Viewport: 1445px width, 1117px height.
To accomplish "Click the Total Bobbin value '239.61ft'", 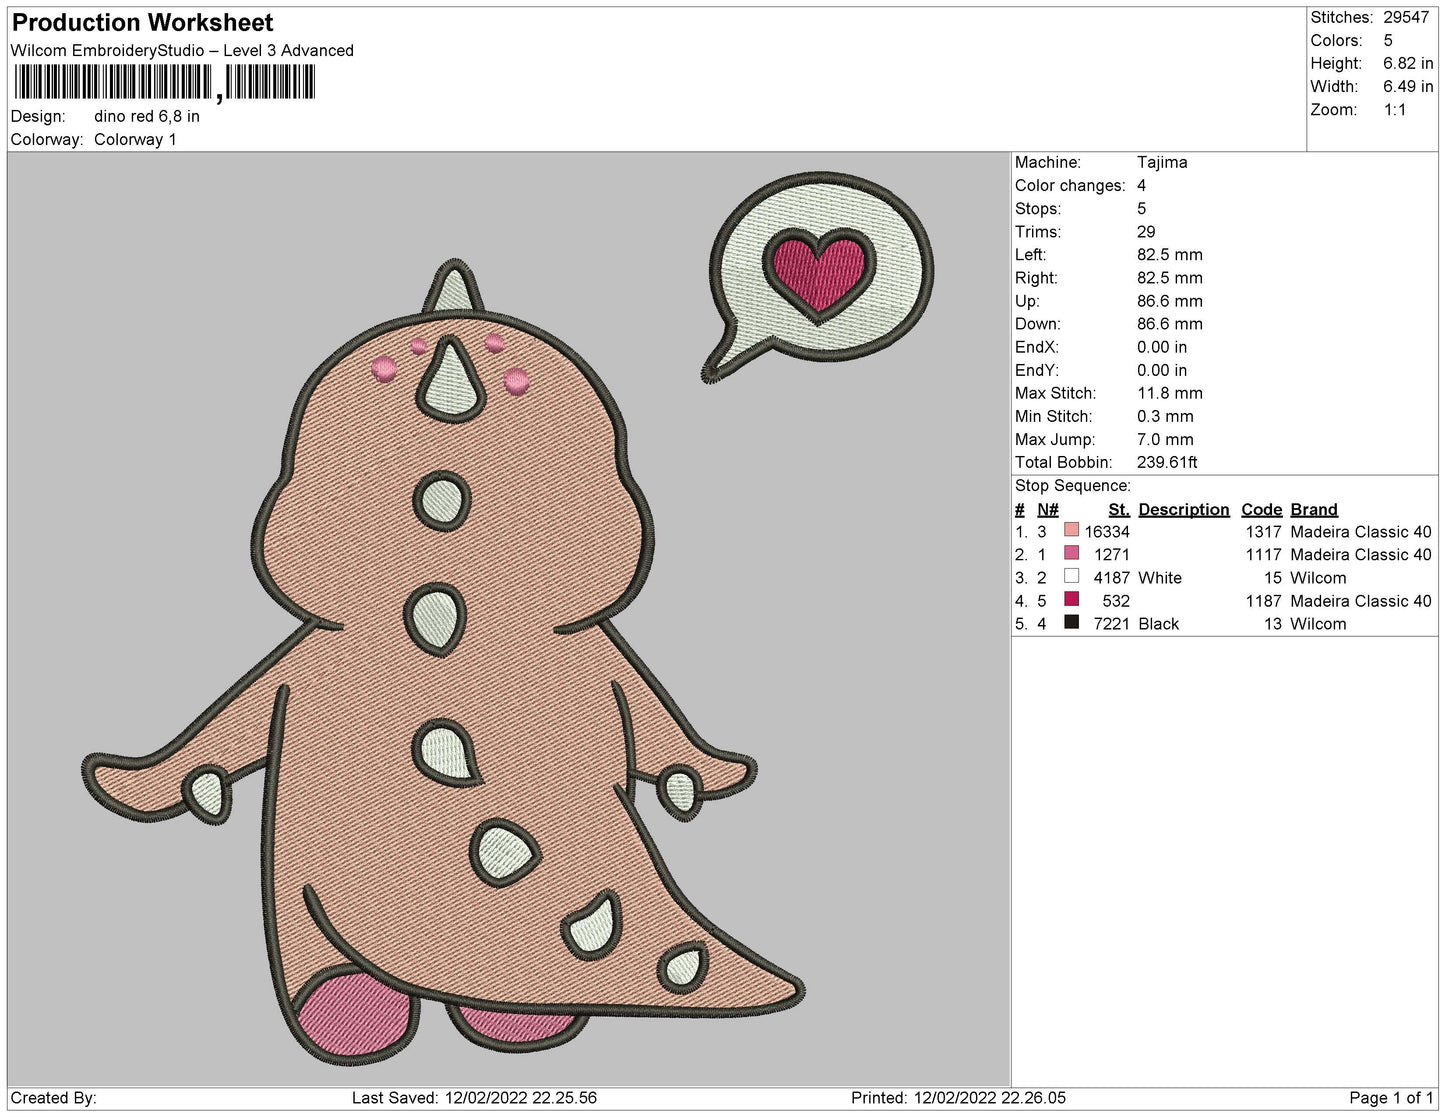I will (x=1167, y=462).
